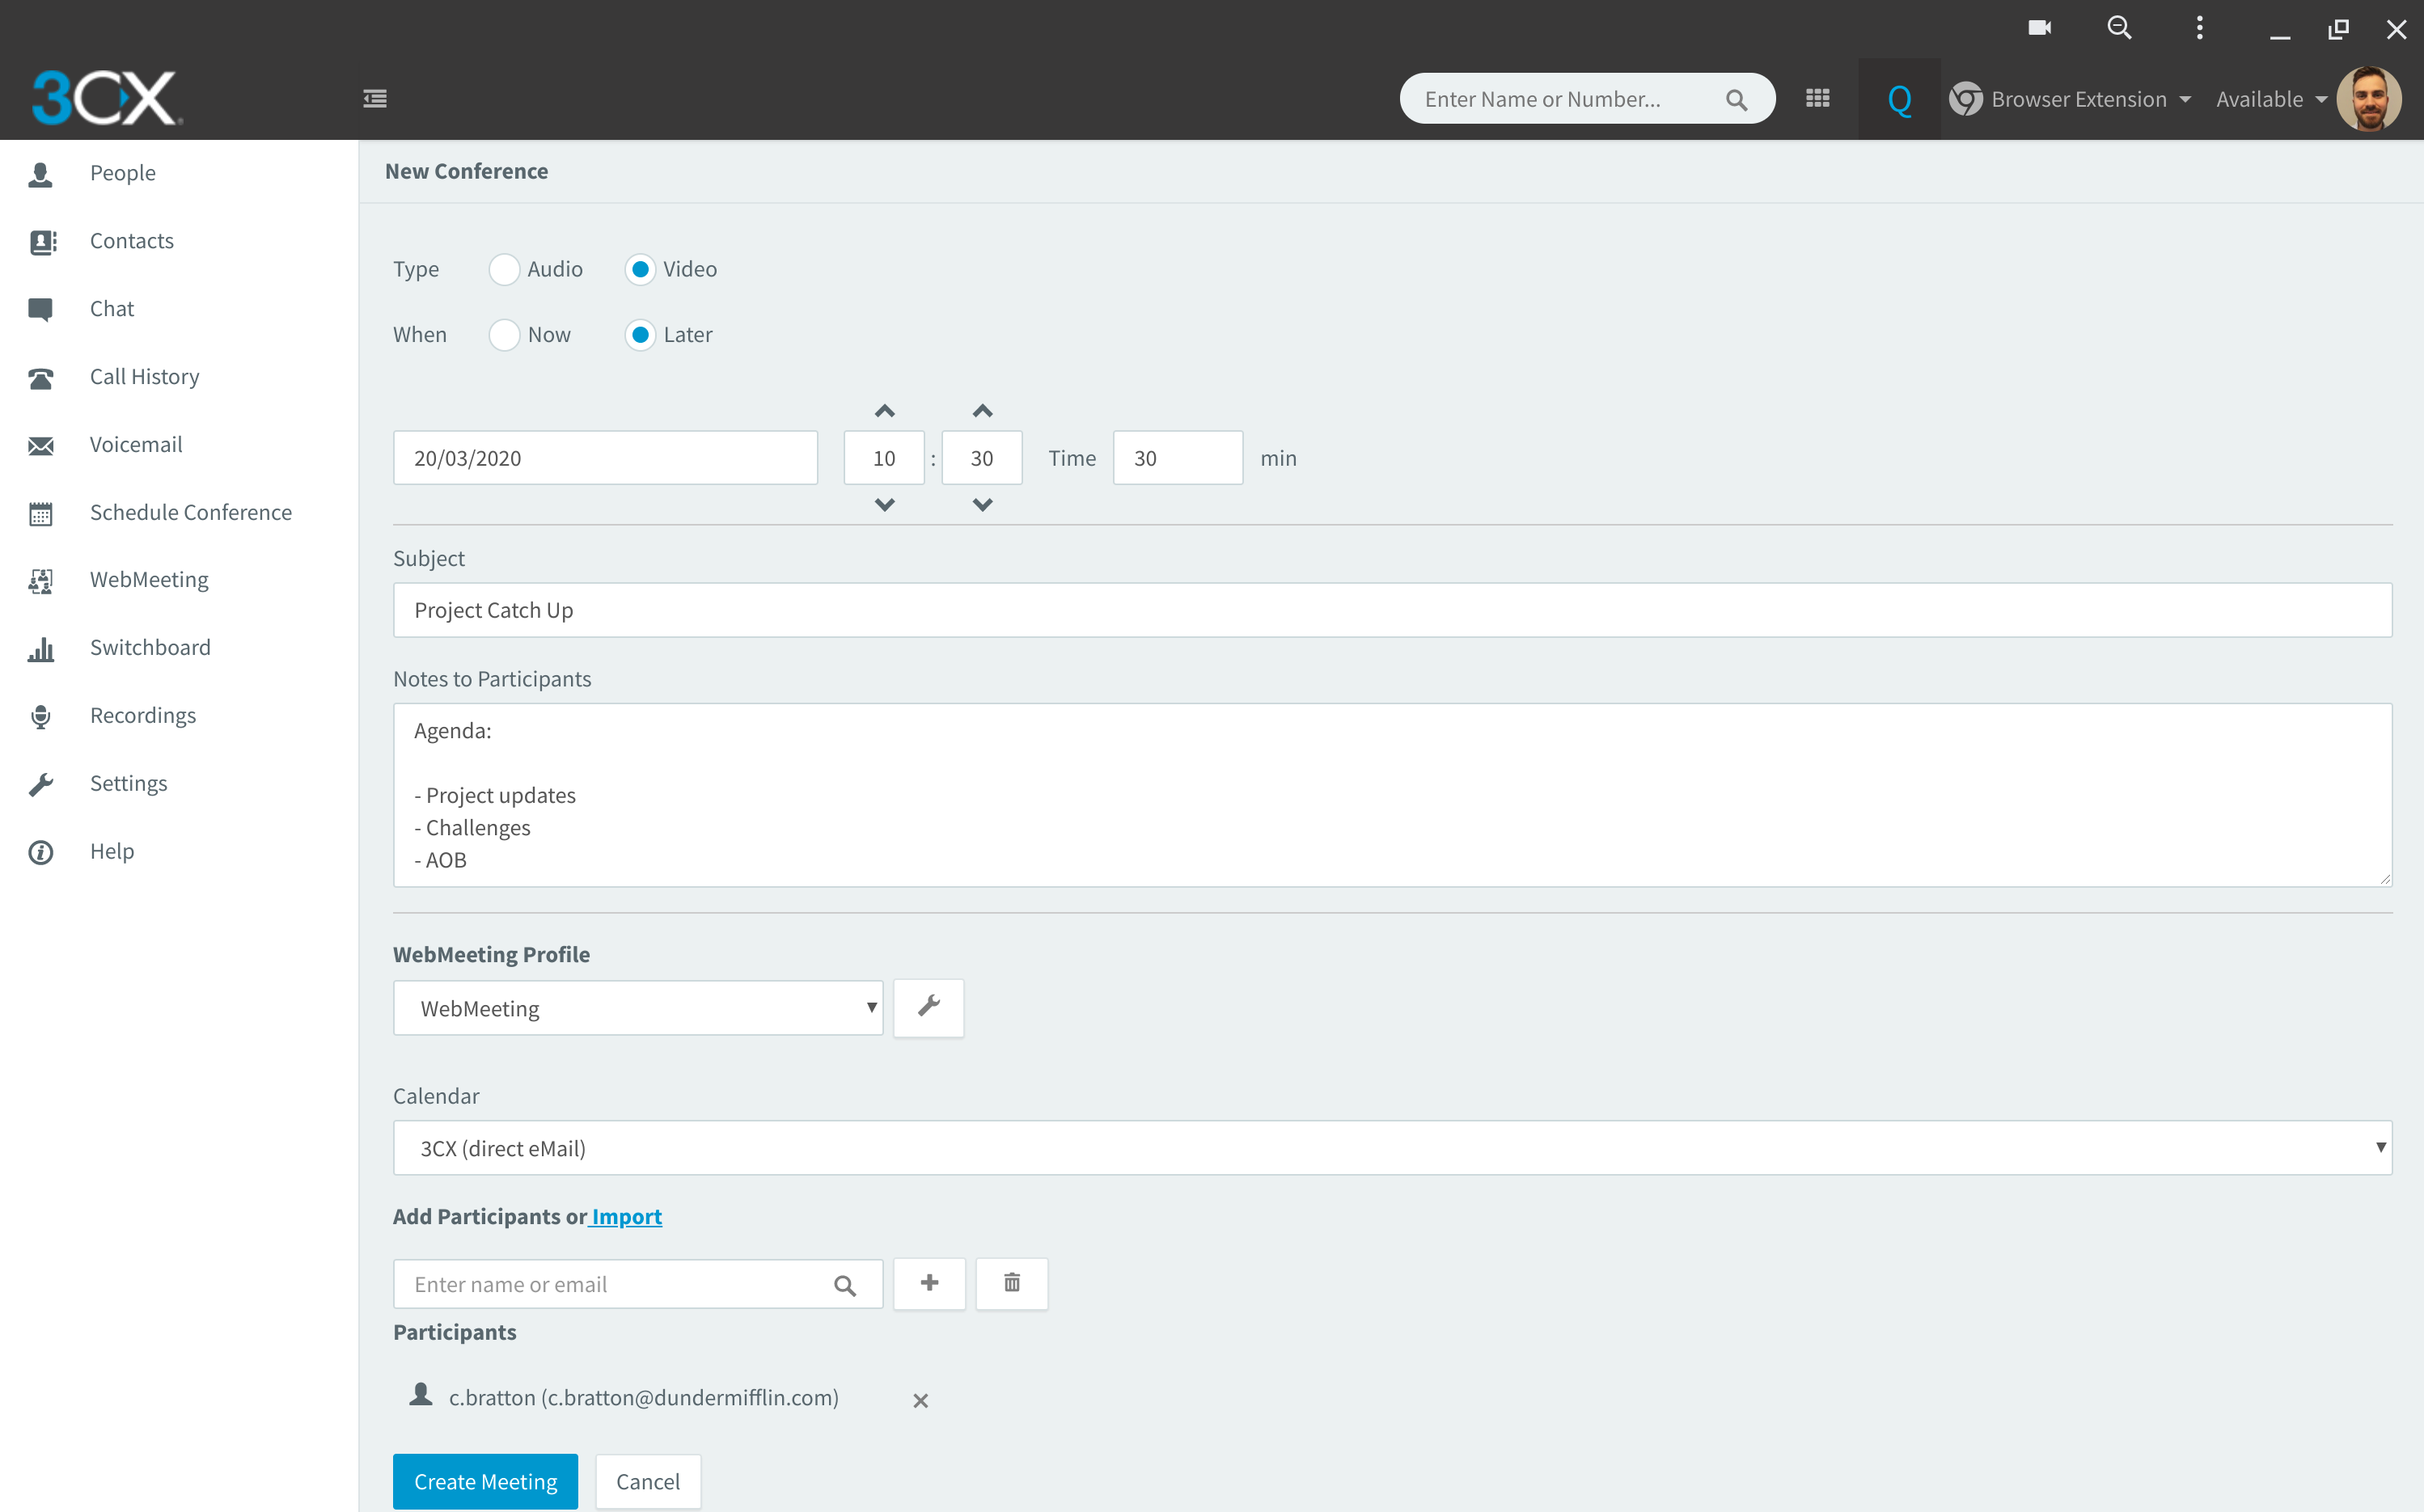This screenshot has width=2424, height=1512.
Task: Click the trash icon near participant search
Action: tap(1011, 1283)
